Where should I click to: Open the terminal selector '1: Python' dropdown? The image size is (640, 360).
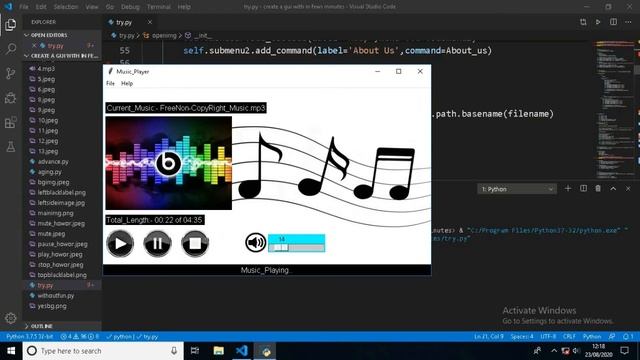point(517,189)
